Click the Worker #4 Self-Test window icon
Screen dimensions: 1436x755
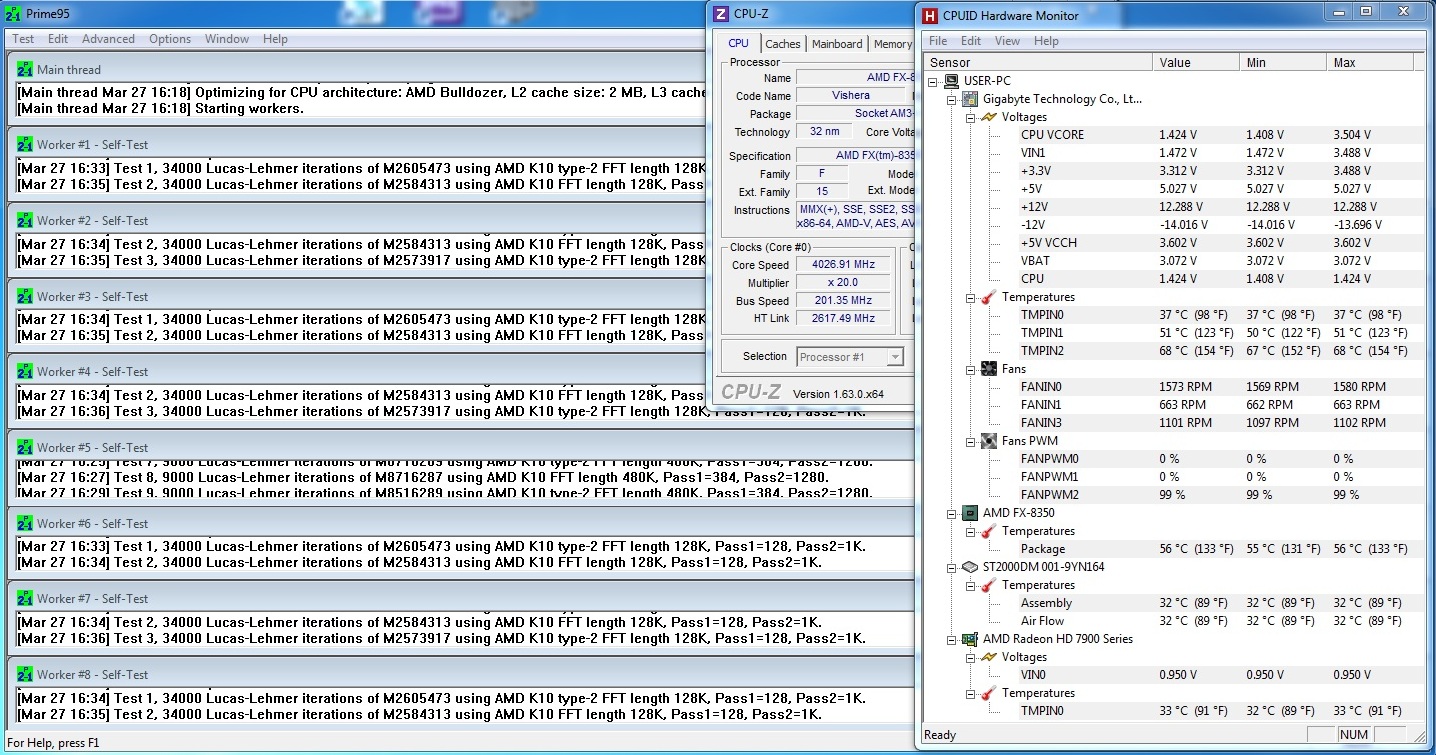tap(25, 371)
